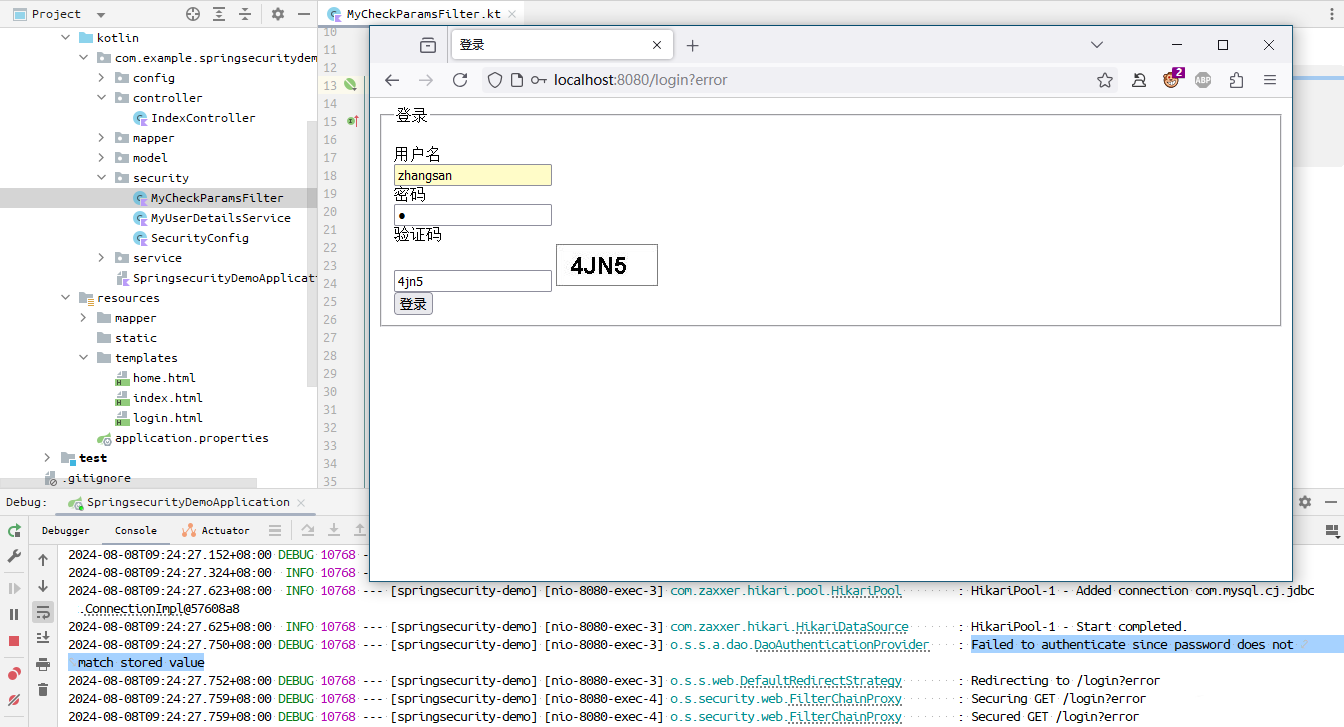
Task: Print the console output
Action: [x=43, y=663]
